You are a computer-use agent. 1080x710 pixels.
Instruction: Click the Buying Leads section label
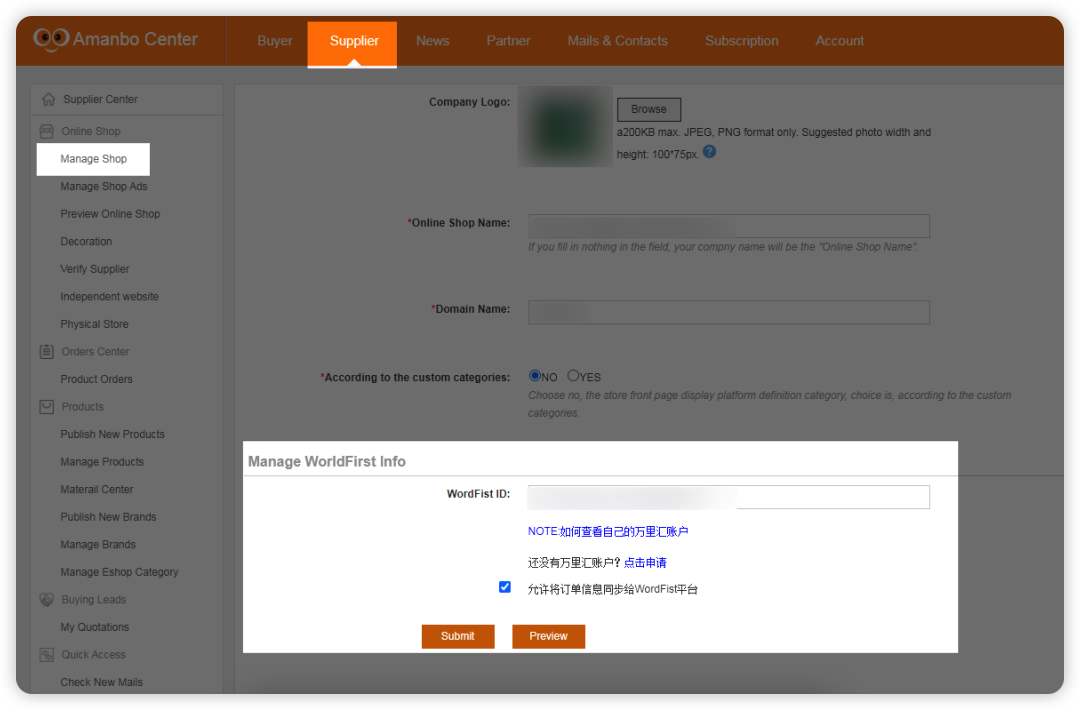point(93,600)
